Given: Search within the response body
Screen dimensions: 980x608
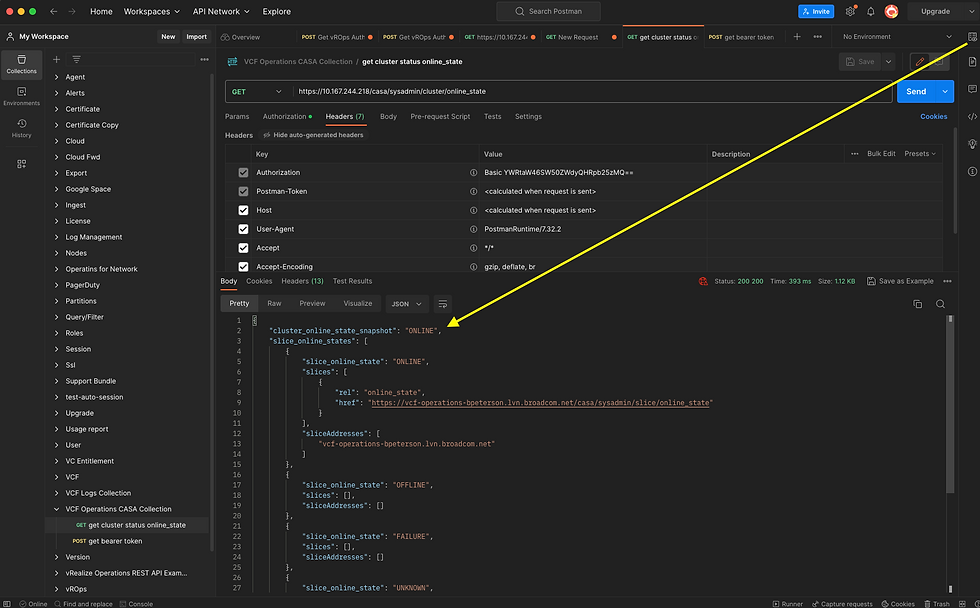Looking at the screenshot, I should pyautogui.click(x=940, y=304).
